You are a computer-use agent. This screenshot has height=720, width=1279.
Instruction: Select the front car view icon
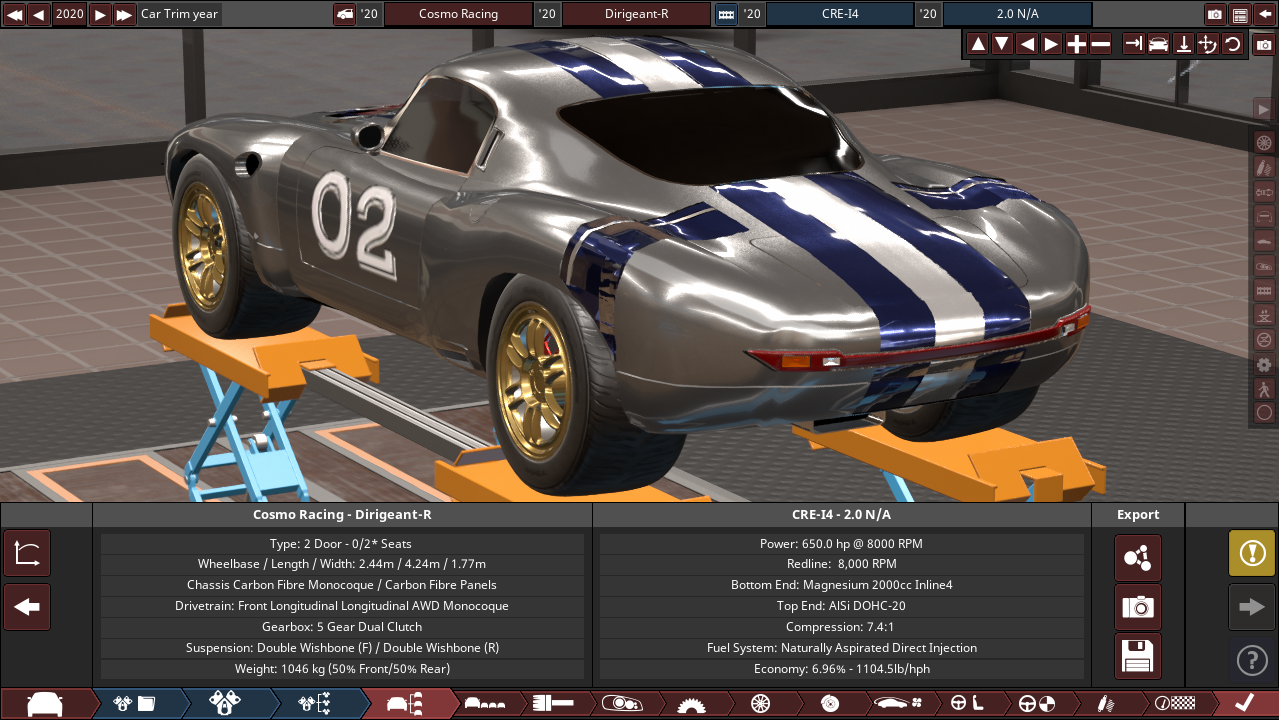click(1158, 44)
